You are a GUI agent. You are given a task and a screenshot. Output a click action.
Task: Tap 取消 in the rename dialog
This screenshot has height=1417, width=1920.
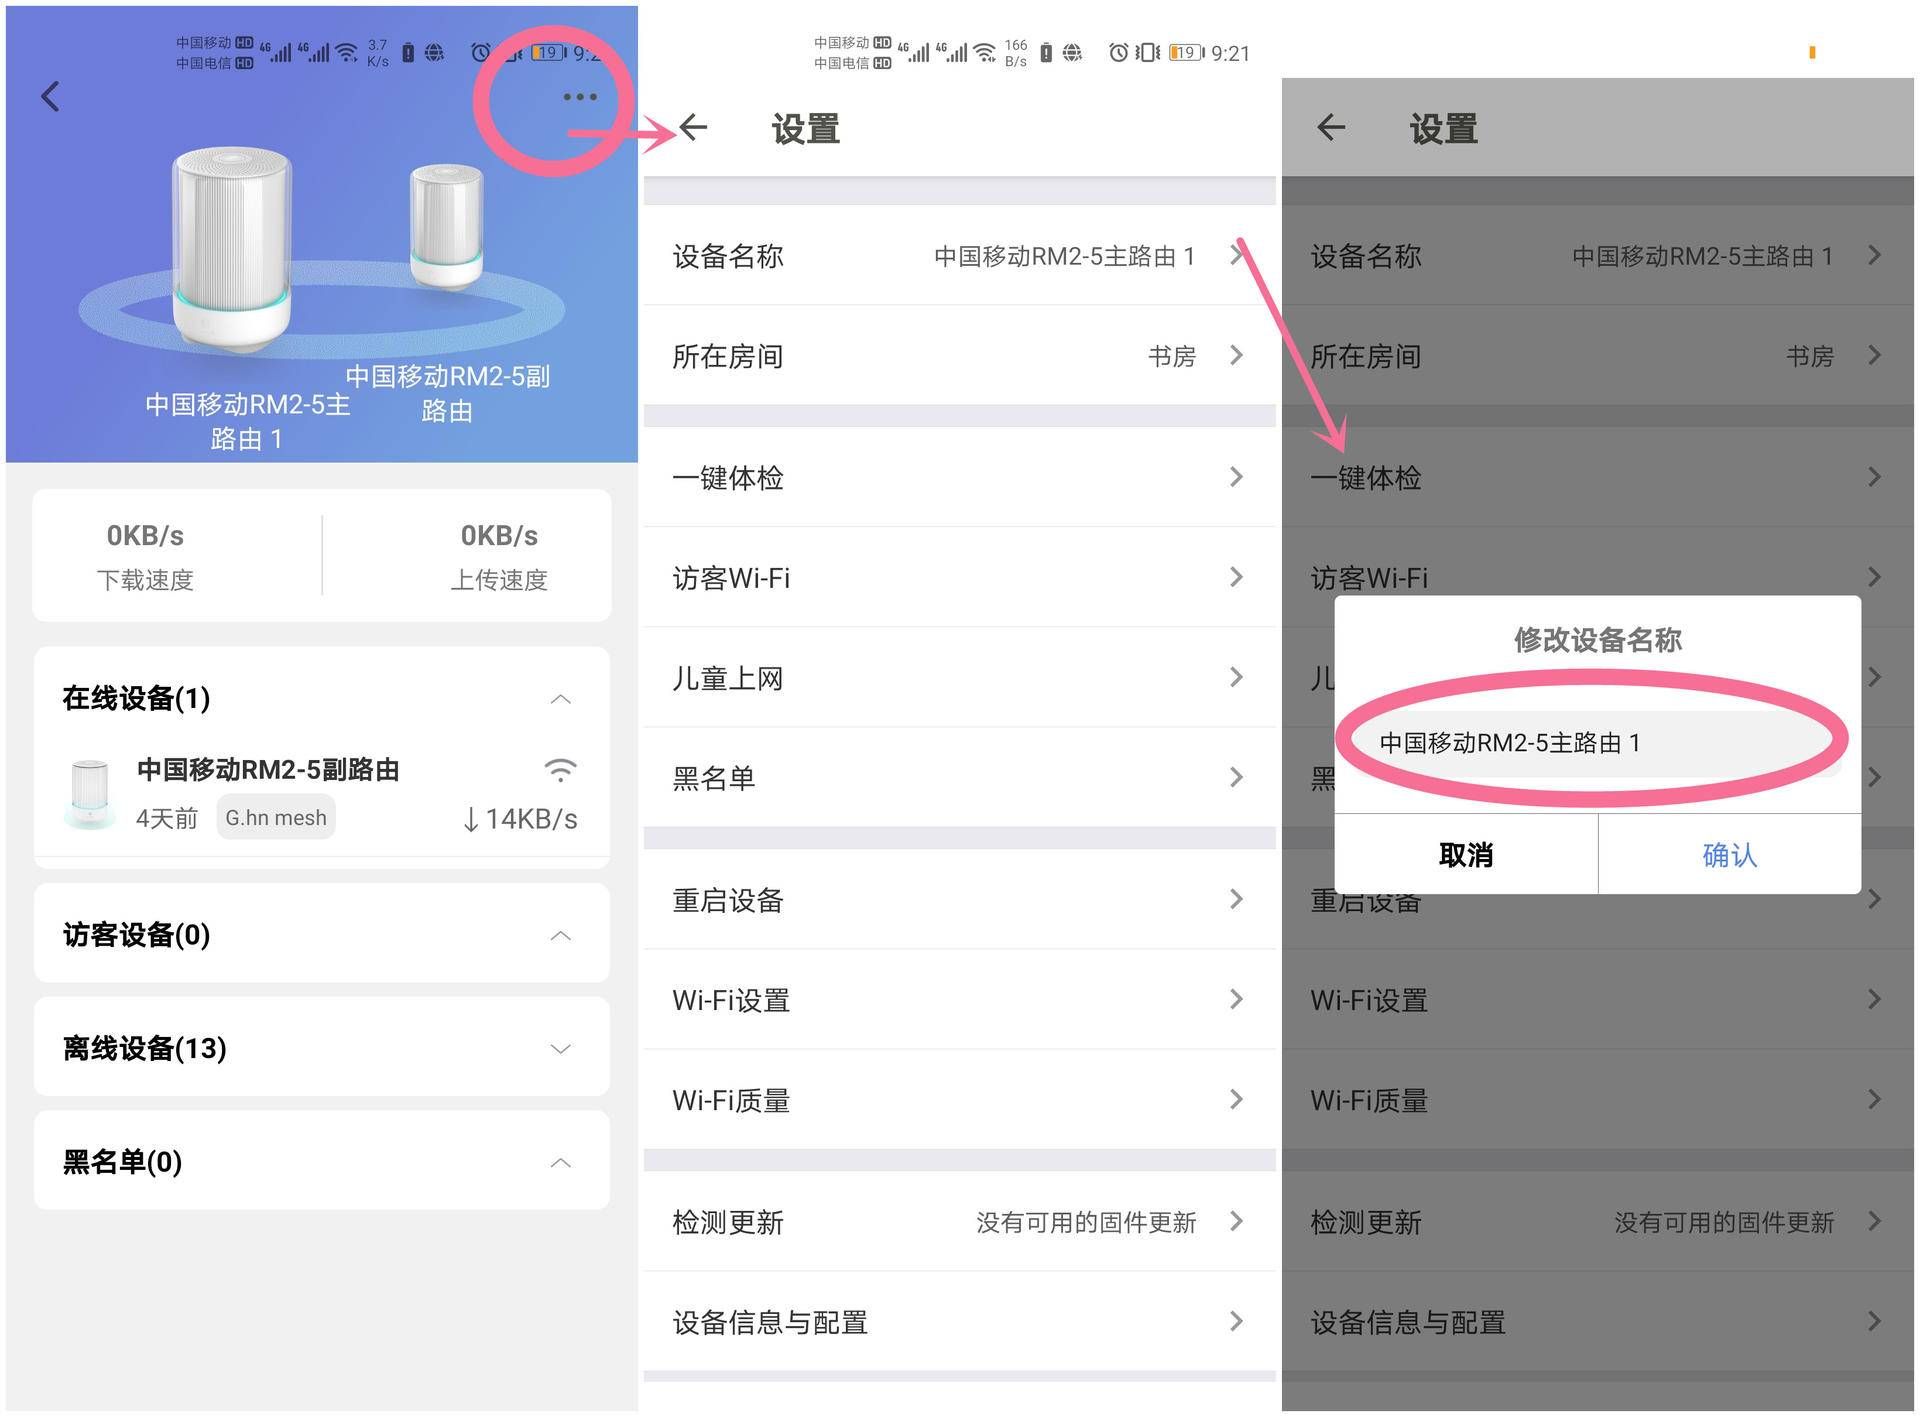coord(1466,855)
